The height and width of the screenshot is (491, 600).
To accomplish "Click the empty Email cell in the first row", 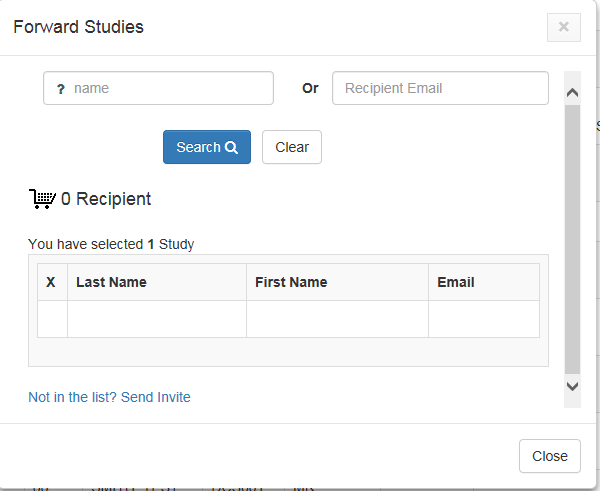I will click(484, 319).
